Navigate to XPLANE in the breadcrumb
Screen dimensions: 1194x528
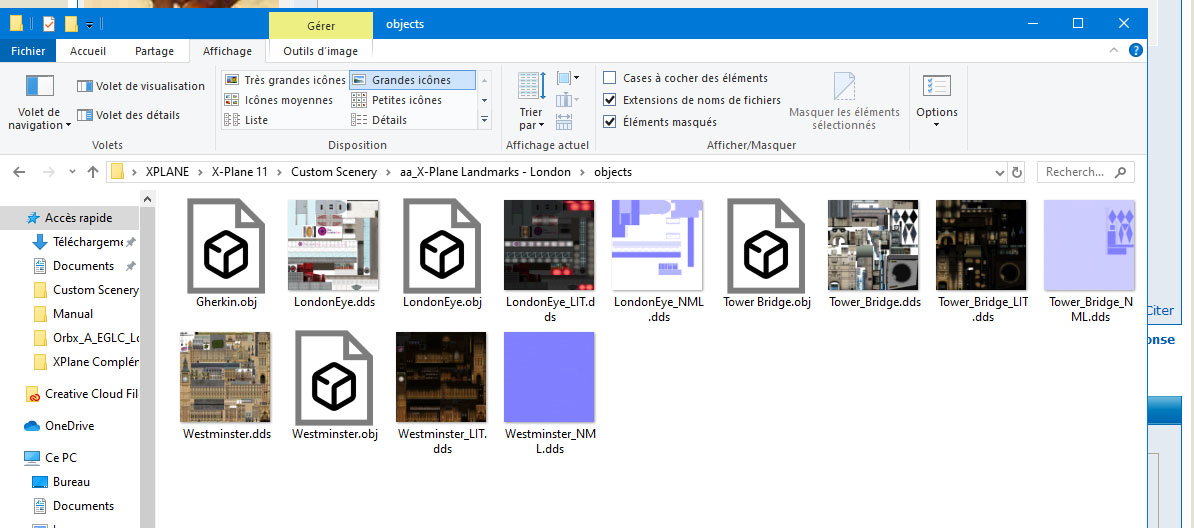click(x=167, y=172)
